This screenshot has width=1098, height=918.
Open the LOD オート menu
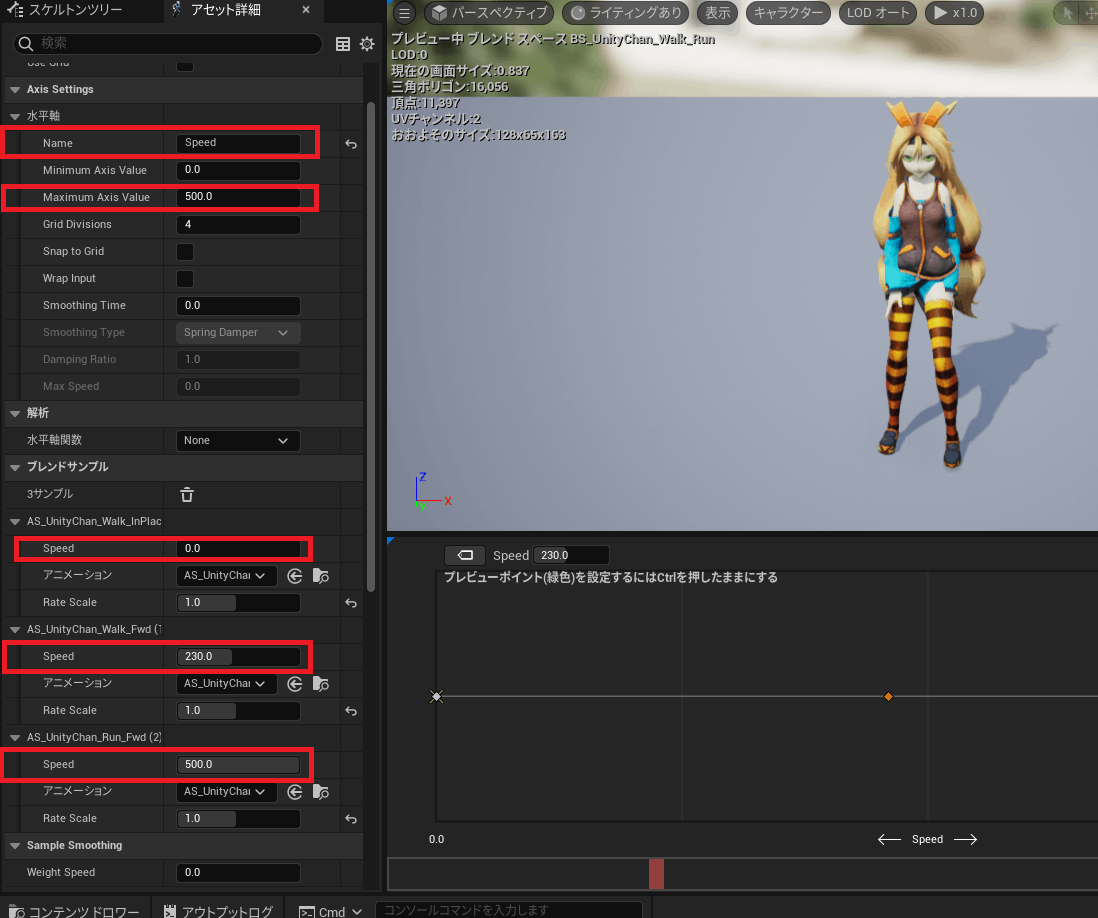(877, 13)
